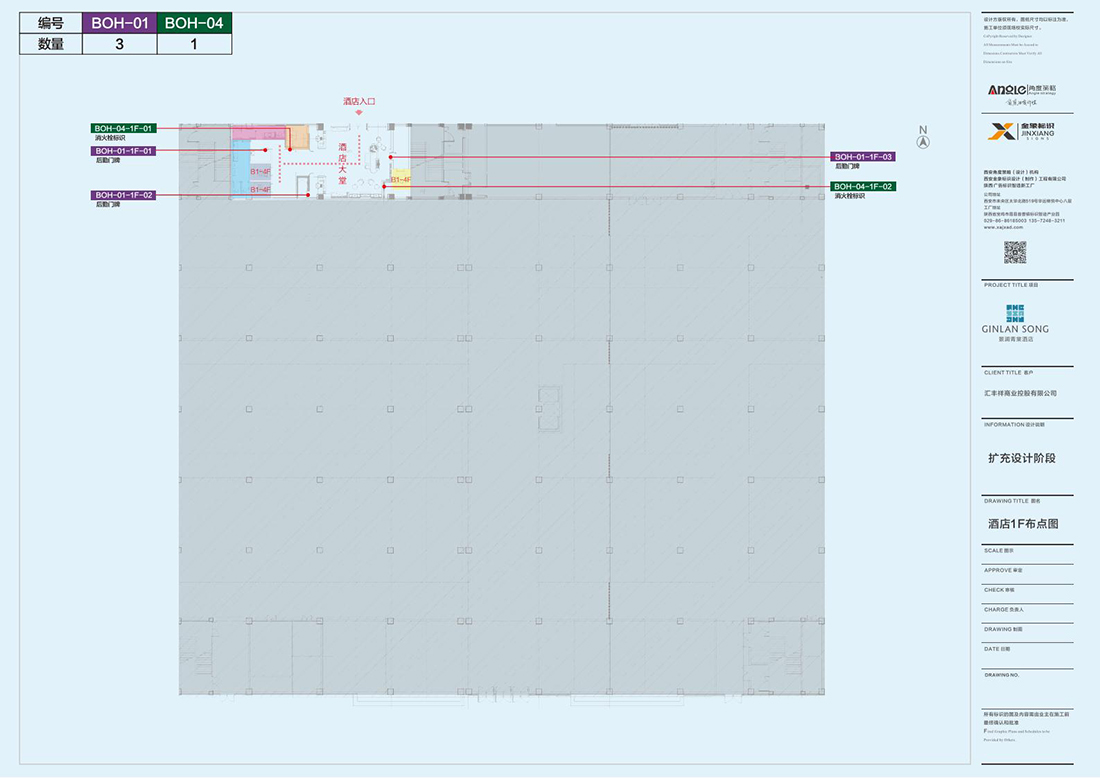This screenshot has width=1100, height=778.
Task: Click the purple BOH-01 legend header cell
Action: pyautogui.click(x=119, y=23)
